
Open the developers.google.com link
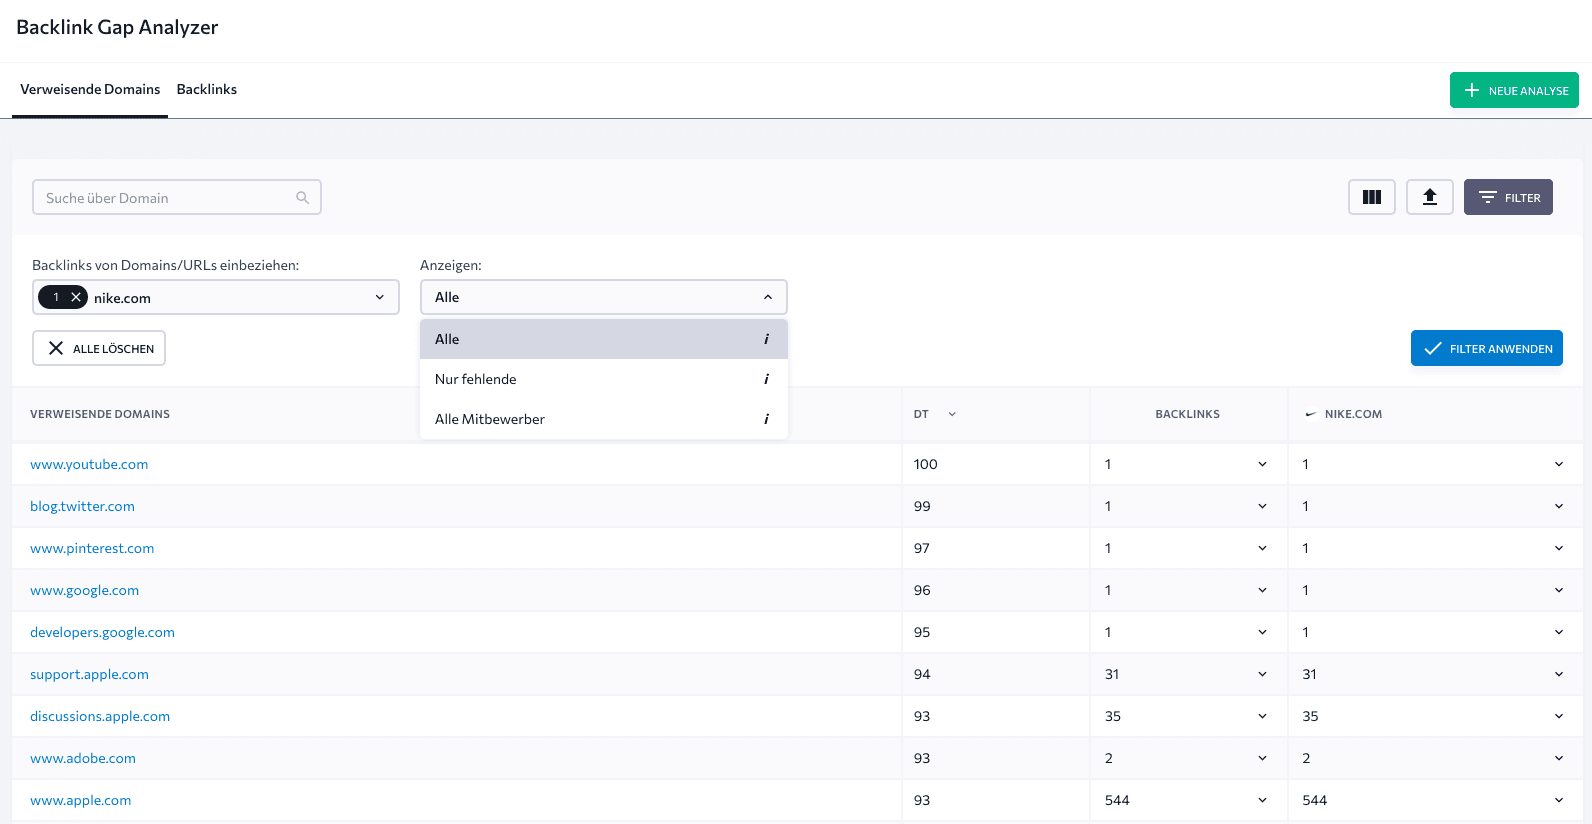(x=102, y=632)
